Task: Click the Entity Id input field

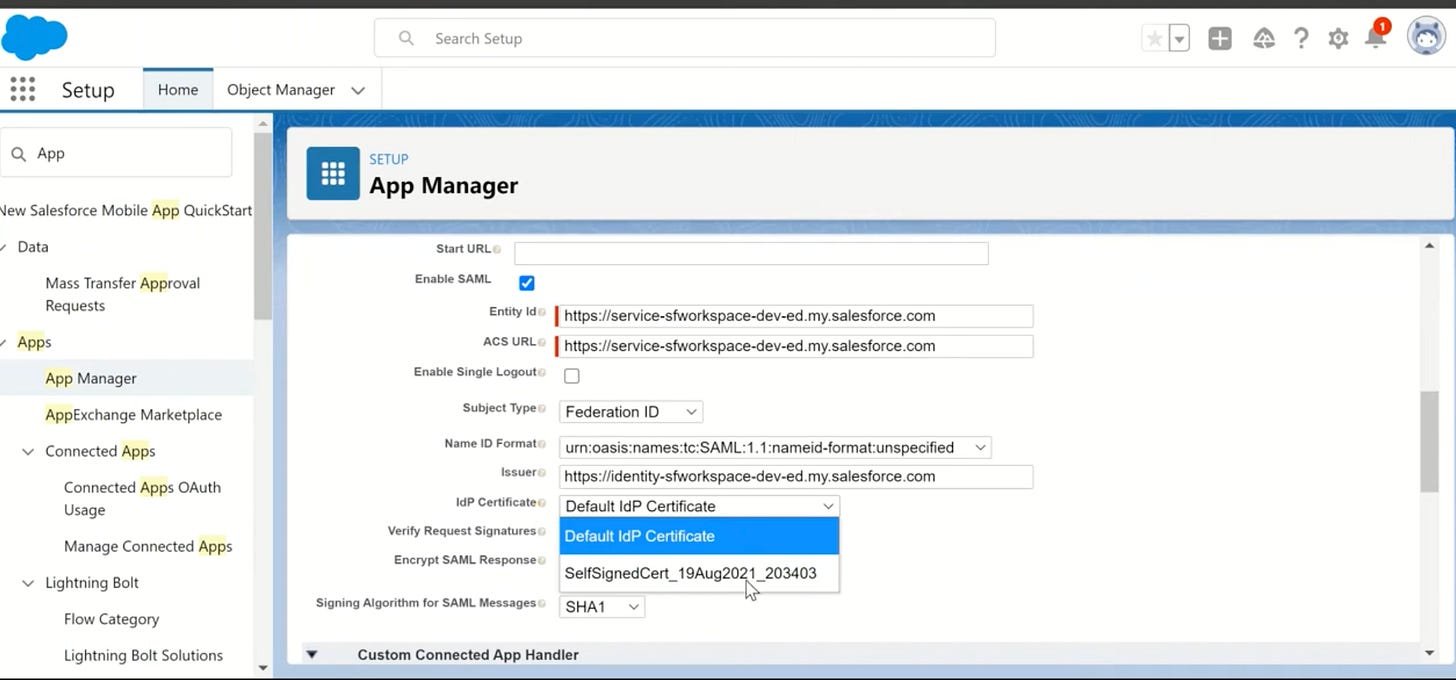Action: [x=795, y=316]
